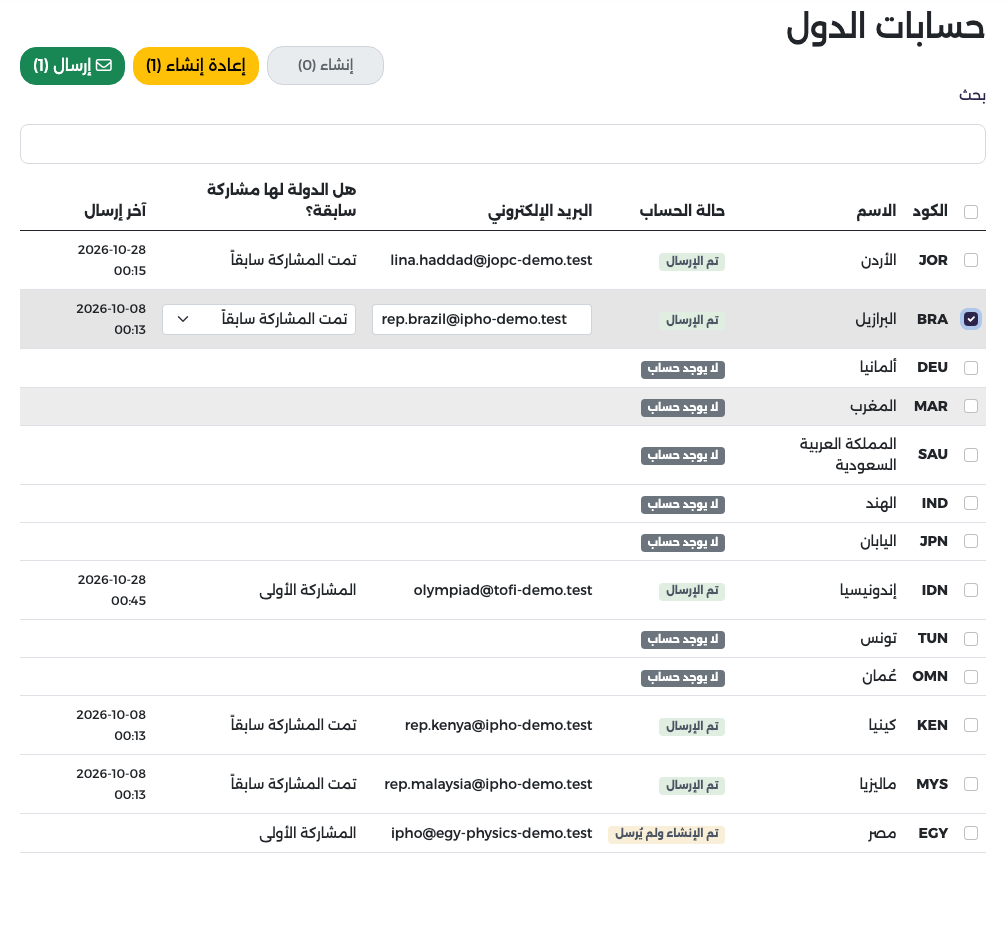This screenshot has width=1006, height=933.
Task: Select the JOR الأردن row checkbox
Action: pyautogui.click(x=971, y=260)
